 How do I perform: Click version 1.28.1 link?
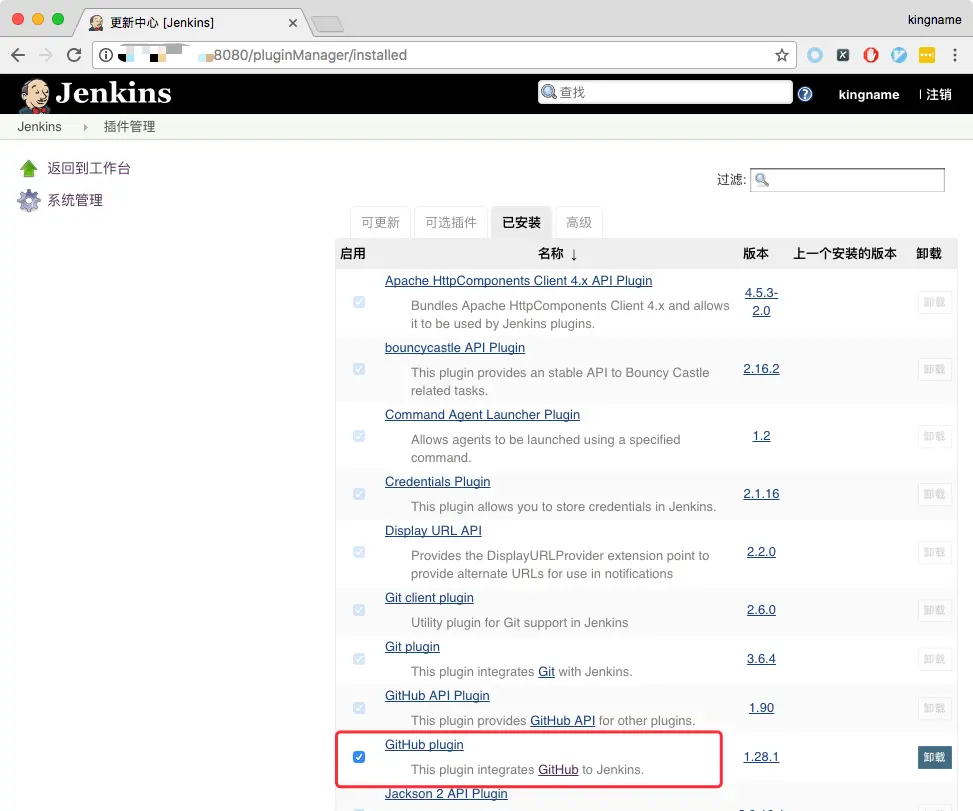coord(761,757)
